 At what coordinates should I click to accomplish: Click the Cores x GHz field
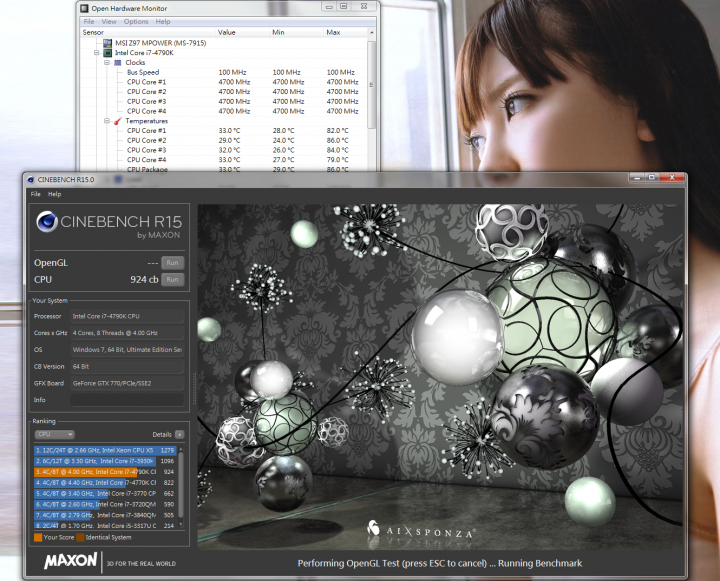tap(127, 333)
